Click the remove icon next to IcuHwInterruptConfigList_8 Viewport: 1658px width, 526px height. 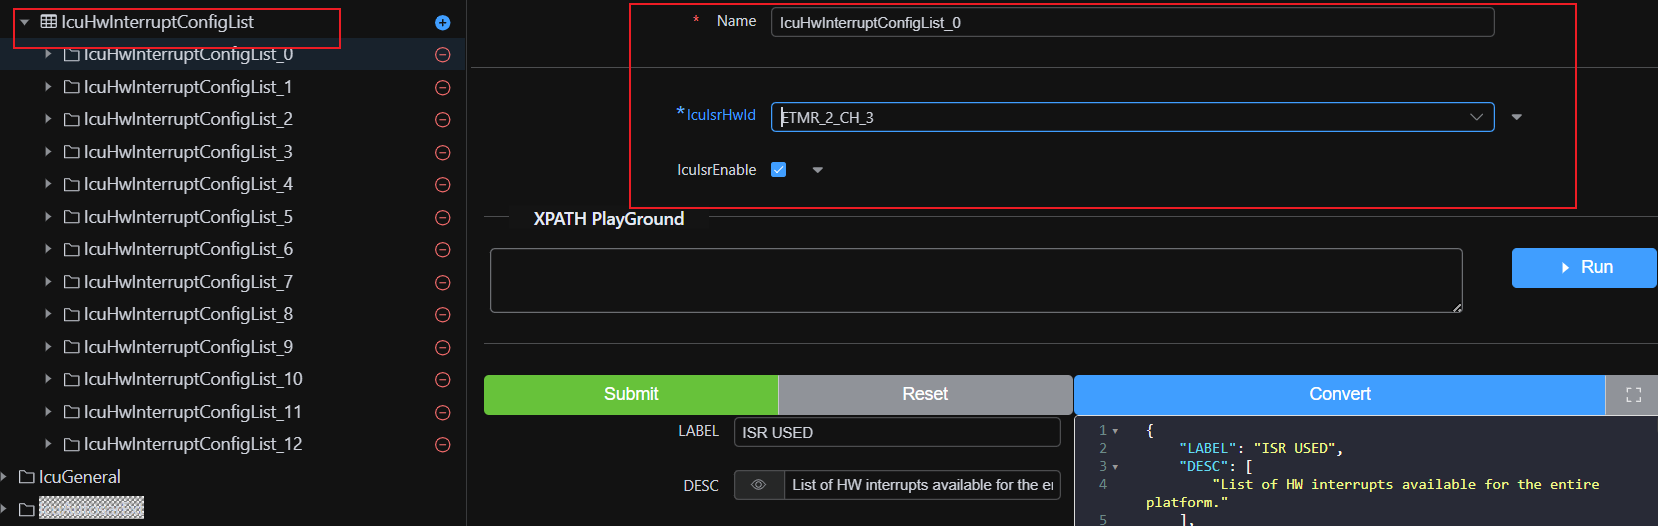click(x=443, y=315)
